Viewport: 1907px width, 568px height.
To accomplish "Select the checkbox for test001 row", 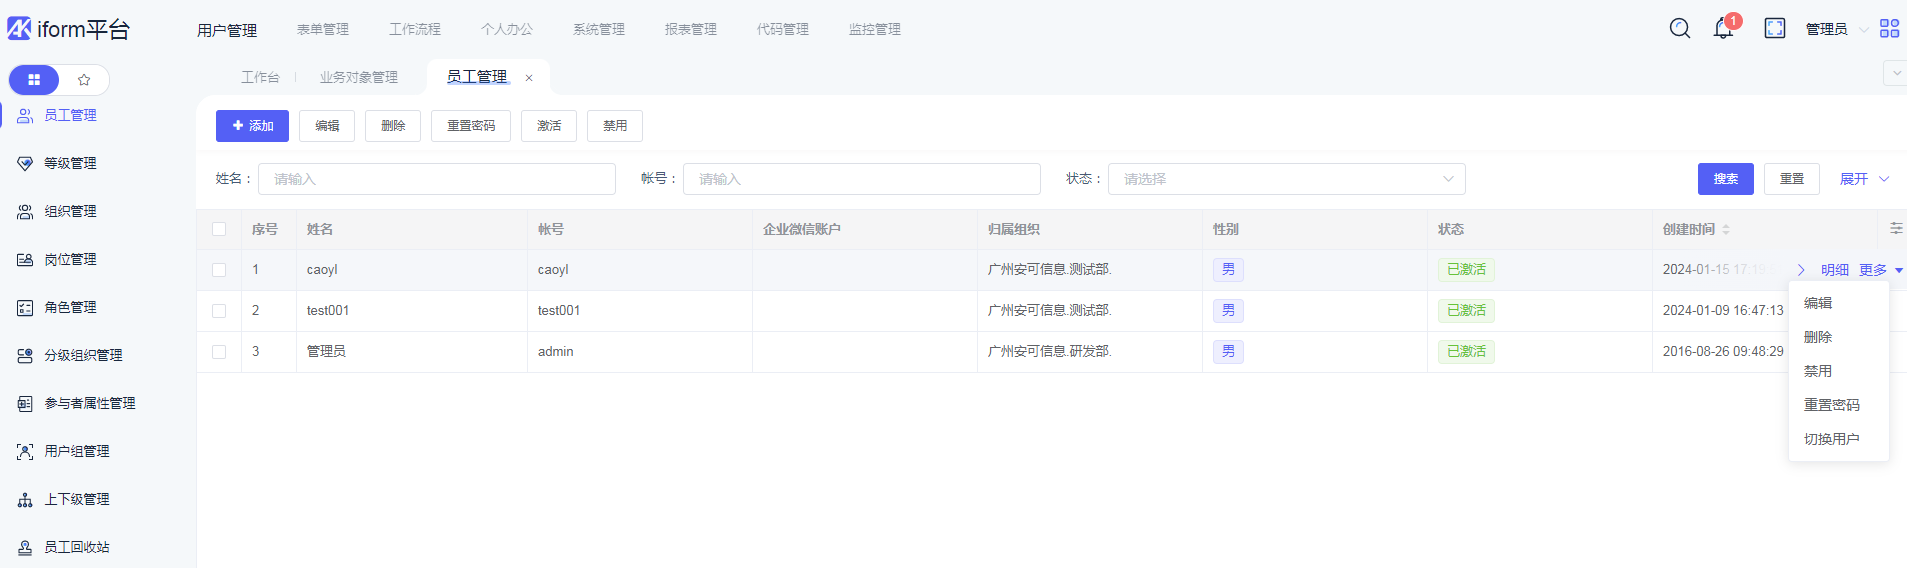I will click(219, 311).
